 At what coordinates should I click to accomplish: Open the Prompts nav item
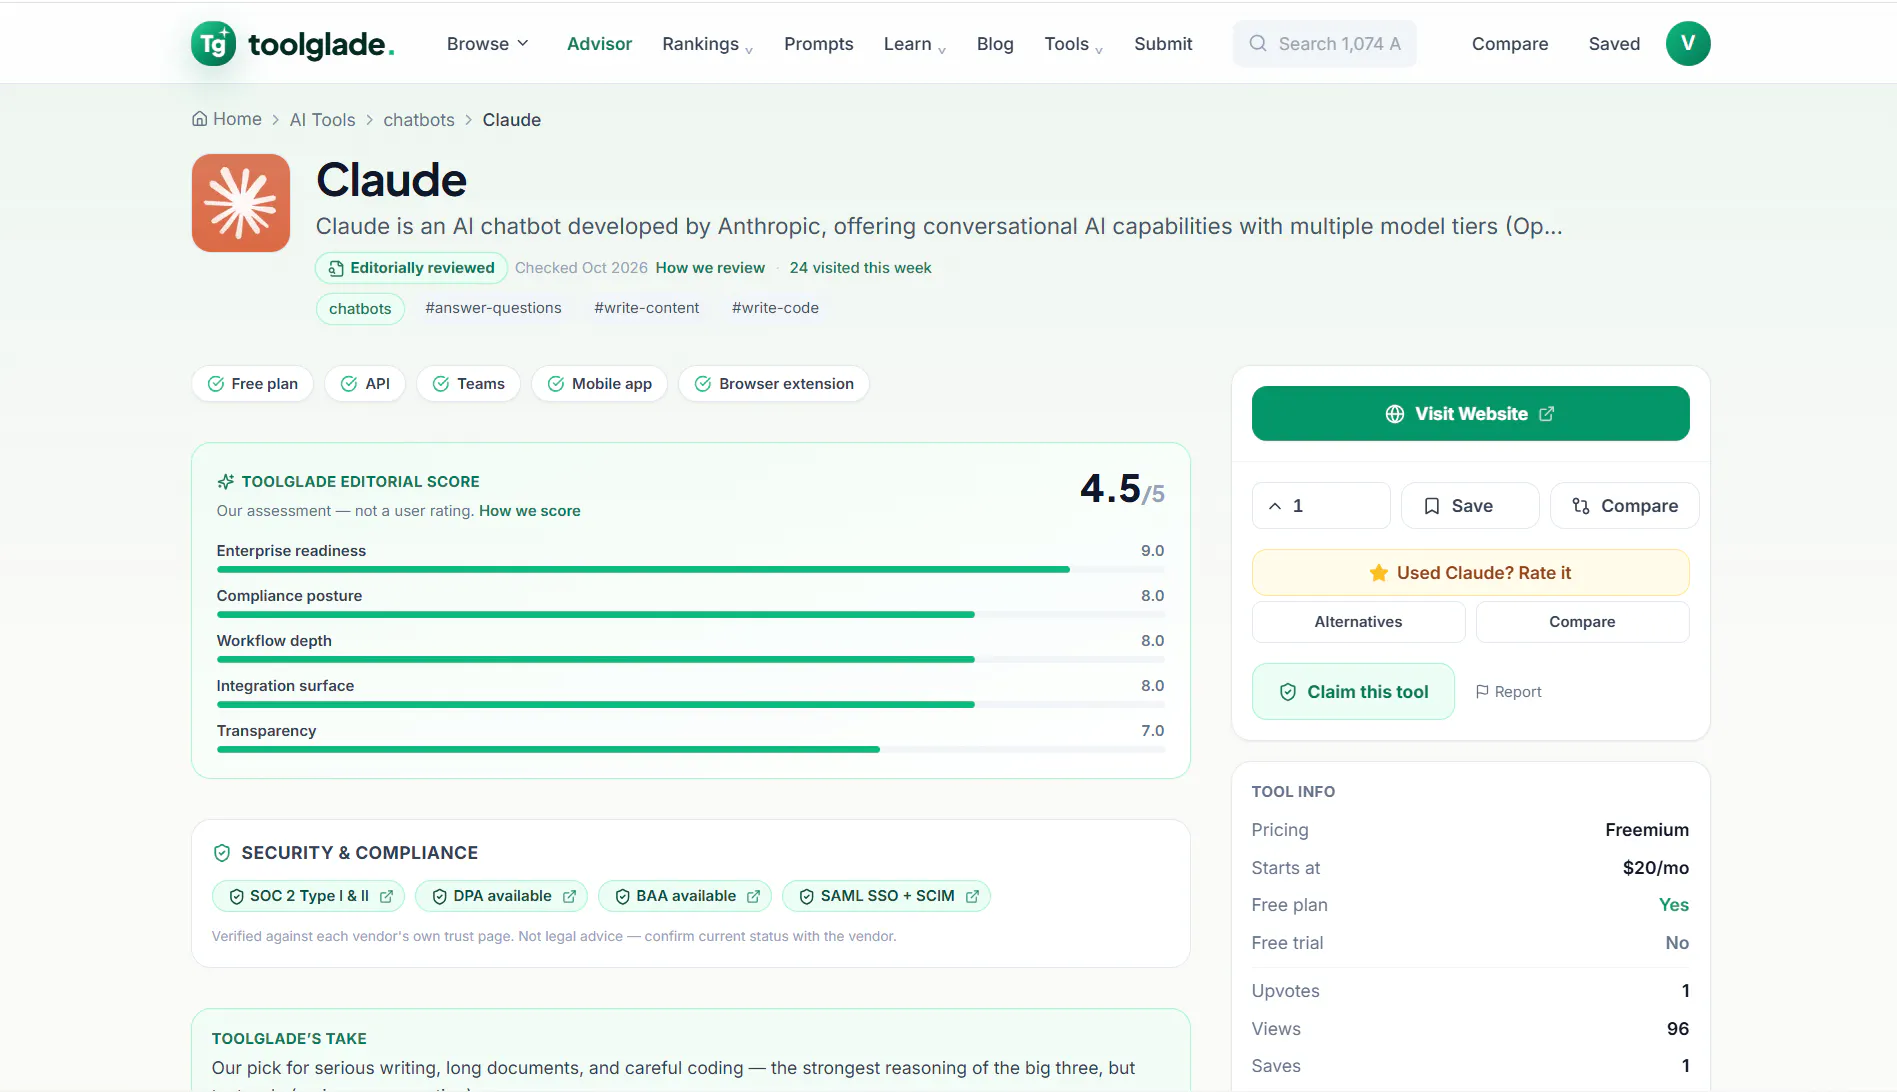[818, 44]
